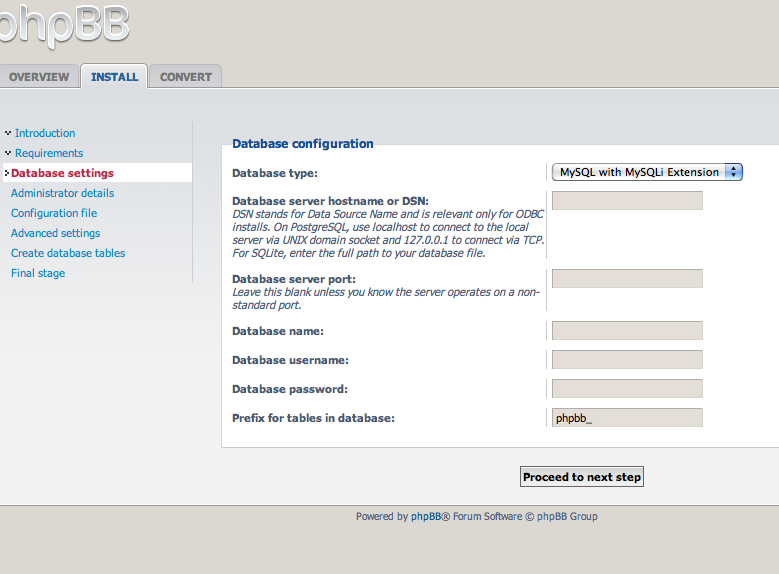Click the database server port field
The height and width of the screenshot is (574, 779).
tap(627, 278)
